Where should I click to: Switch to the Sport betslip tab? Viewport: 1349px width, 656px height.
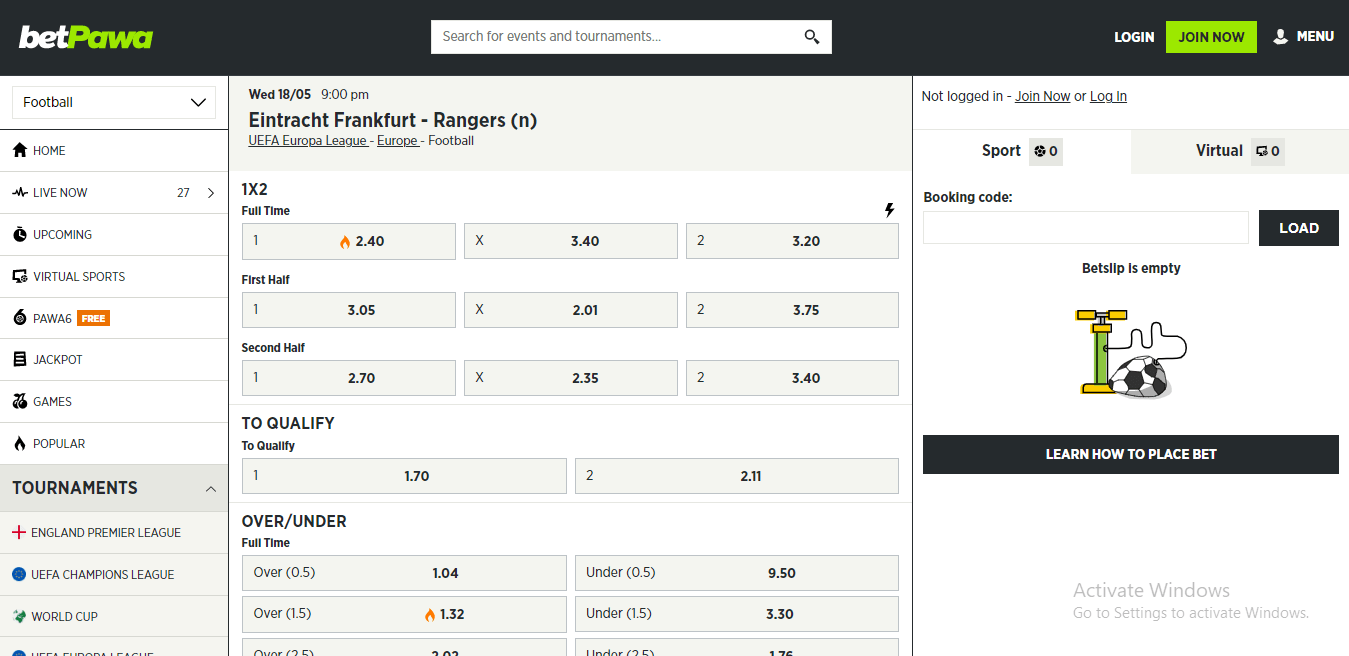click(x=1021, y=151)
